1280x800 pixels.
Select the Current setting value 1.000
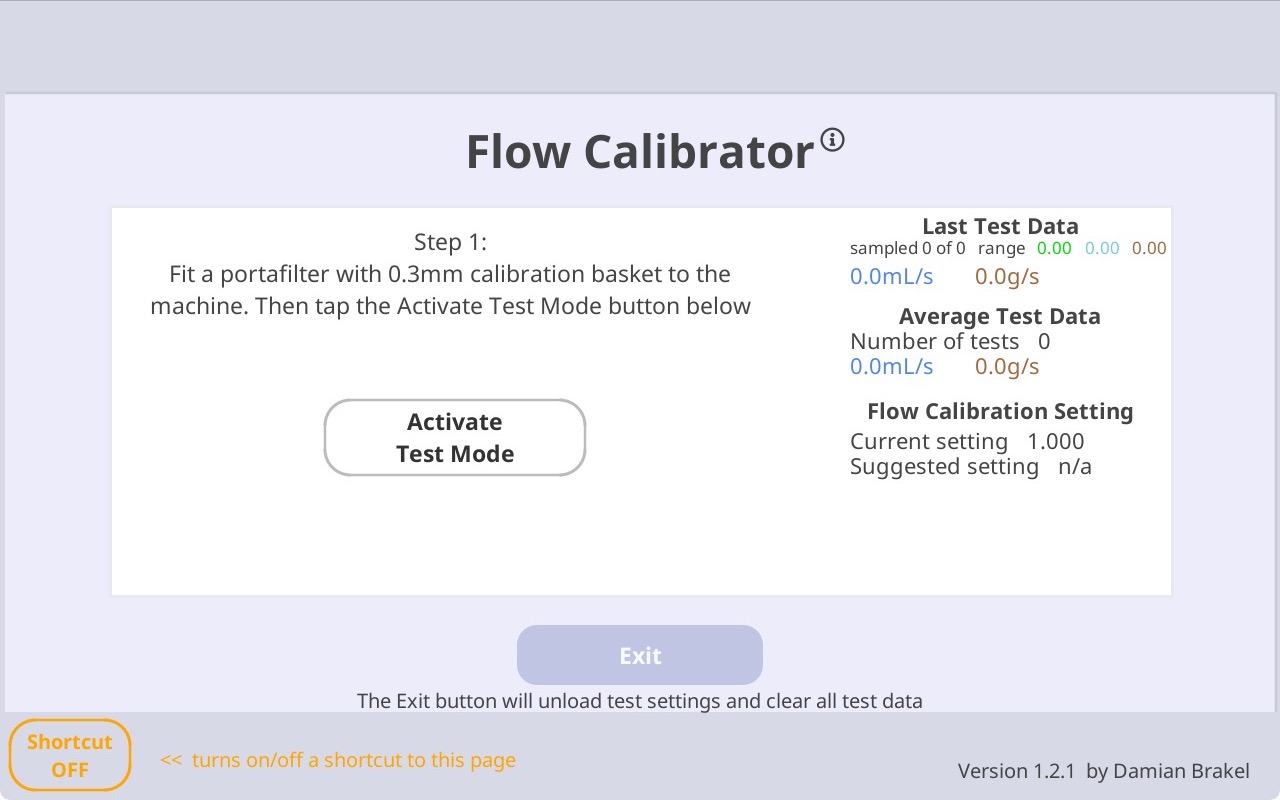pos(1056,441)
